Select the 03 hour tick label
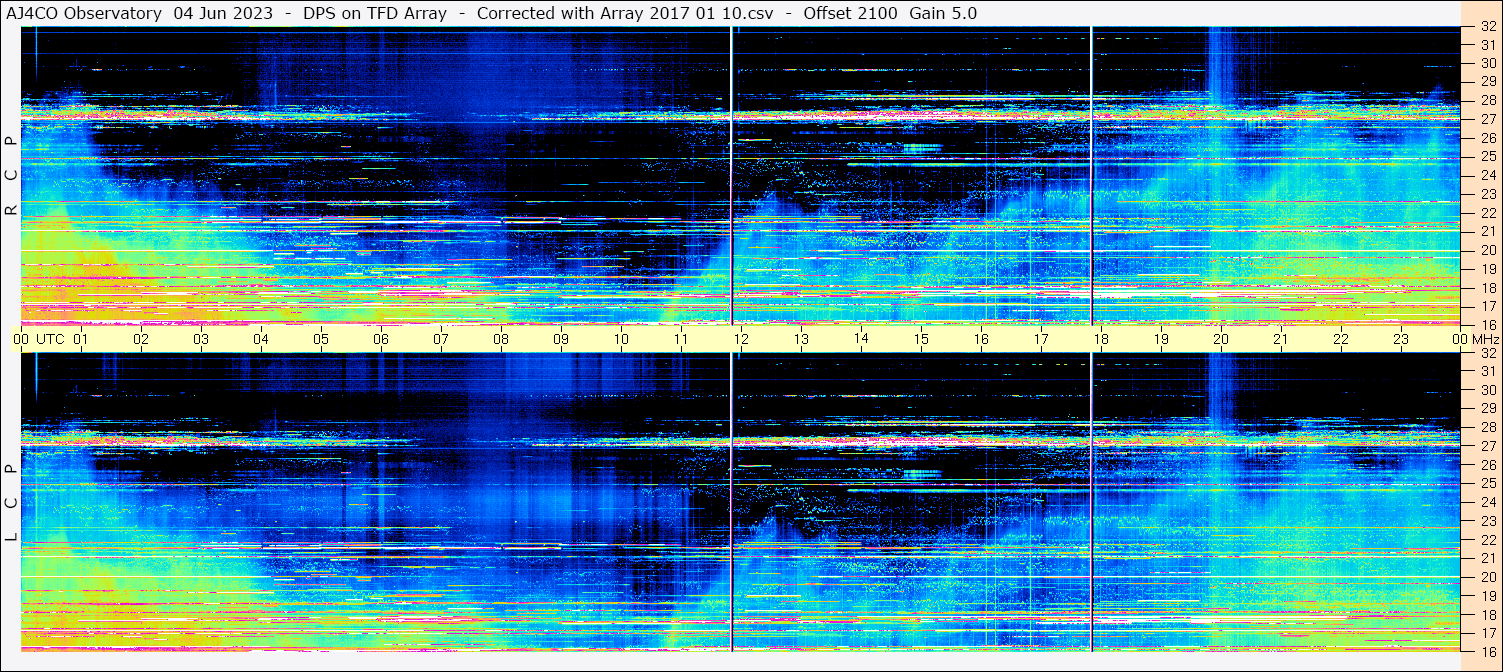The width and height of the screenshot is (1503, 672). (x=201, y=339)
